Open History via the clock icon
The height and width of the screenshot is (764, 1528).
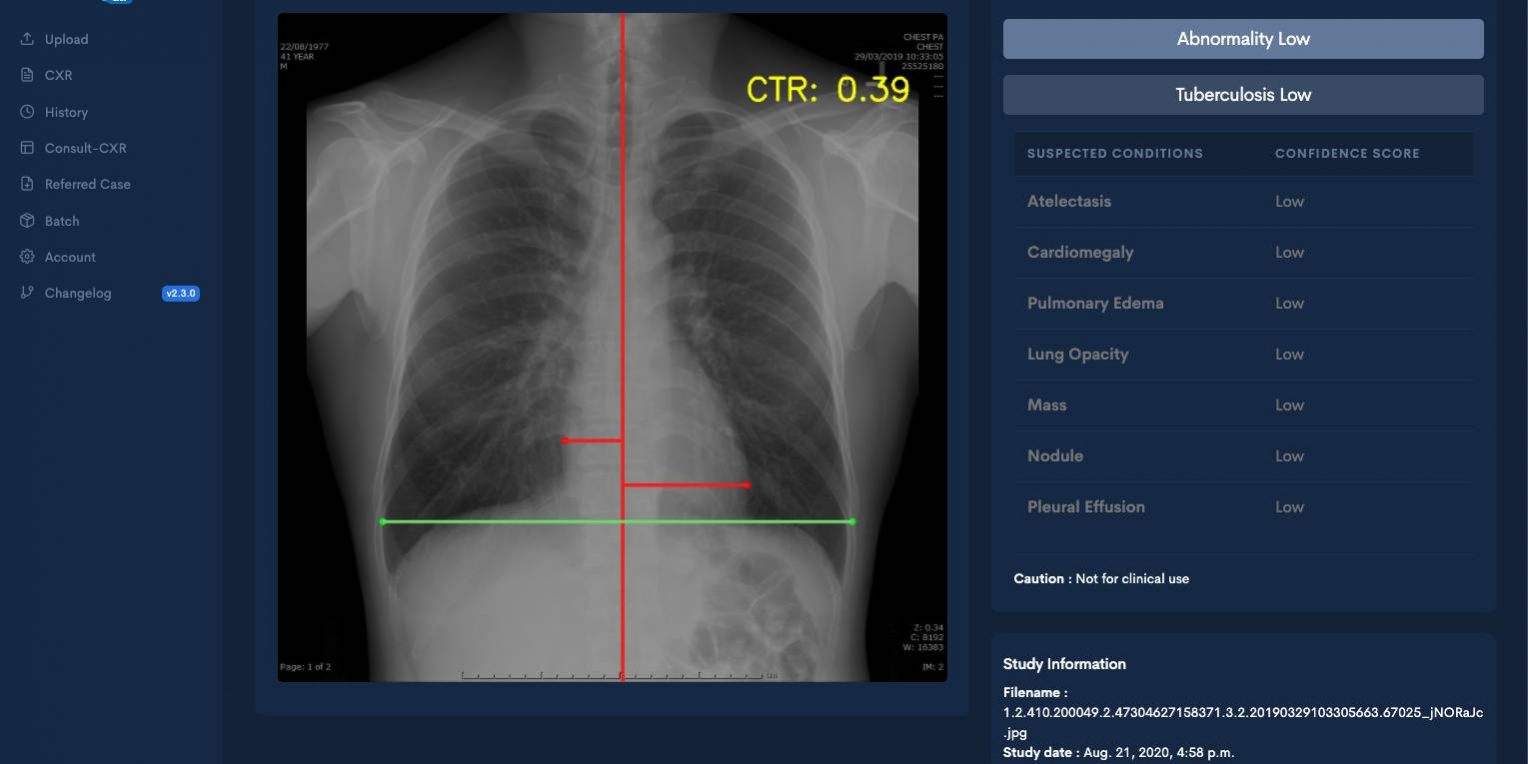tap(24, 111)
